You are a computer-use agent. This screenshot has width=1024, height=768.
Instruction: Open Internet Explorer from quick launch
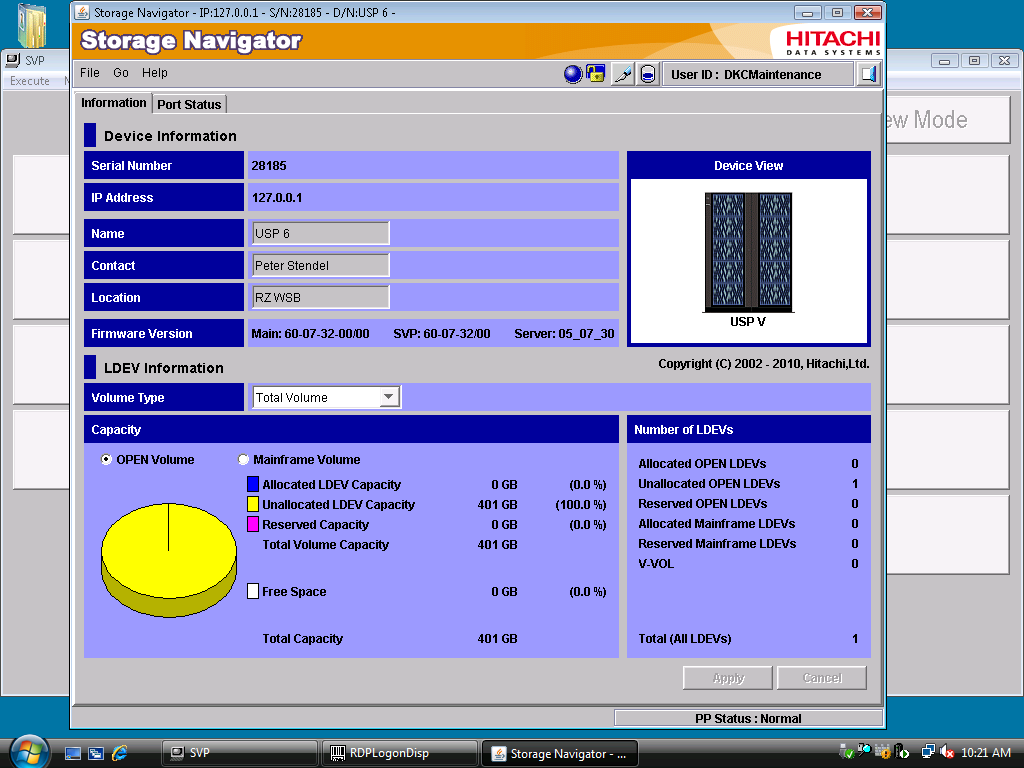120,753
